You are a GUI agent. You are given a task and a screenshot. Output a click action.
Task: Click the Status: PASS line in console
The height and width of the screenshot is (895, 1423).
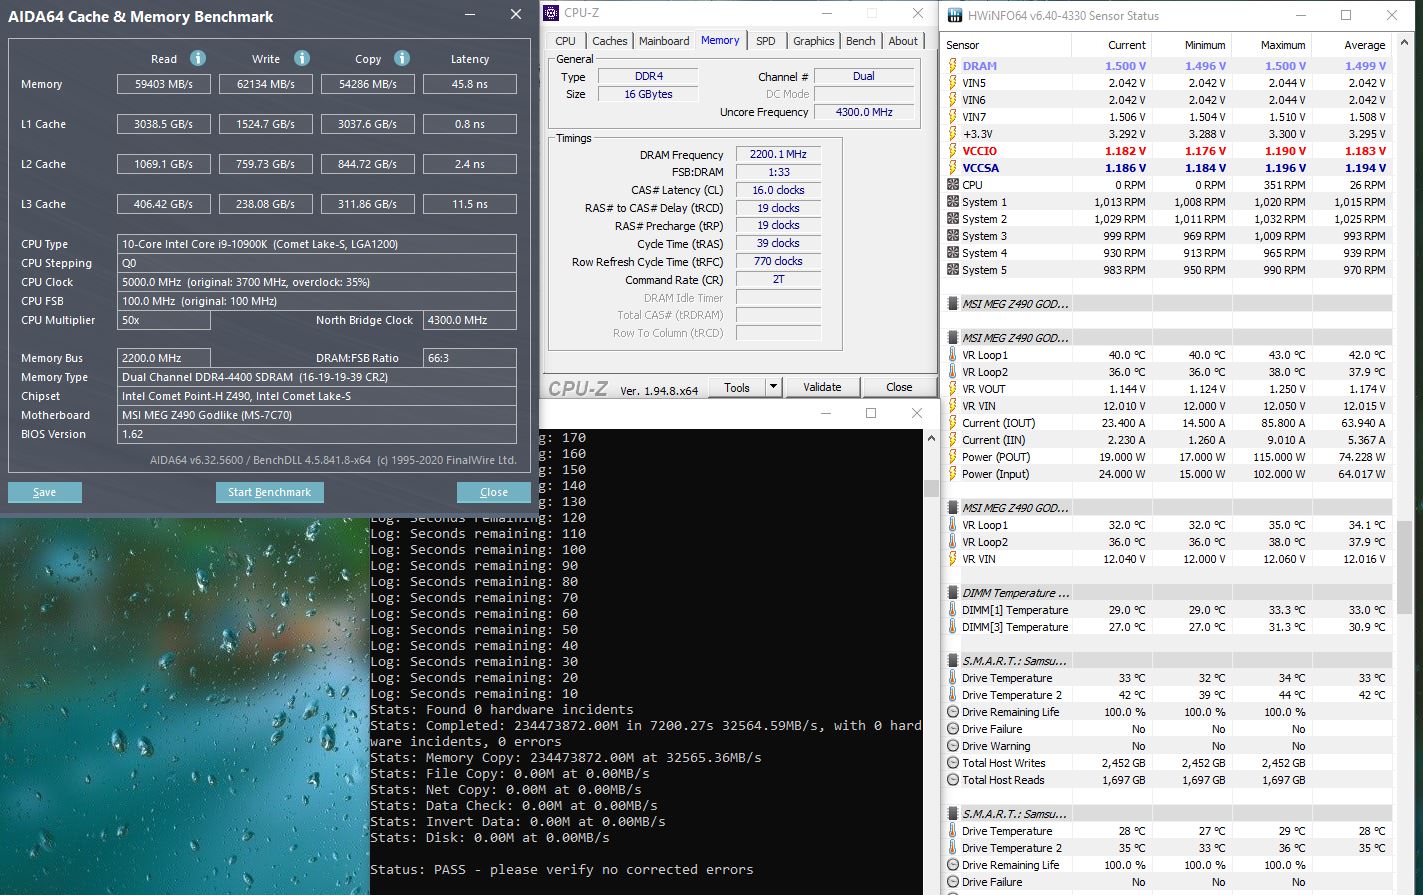pyautogui.click(x=562, y=869)
